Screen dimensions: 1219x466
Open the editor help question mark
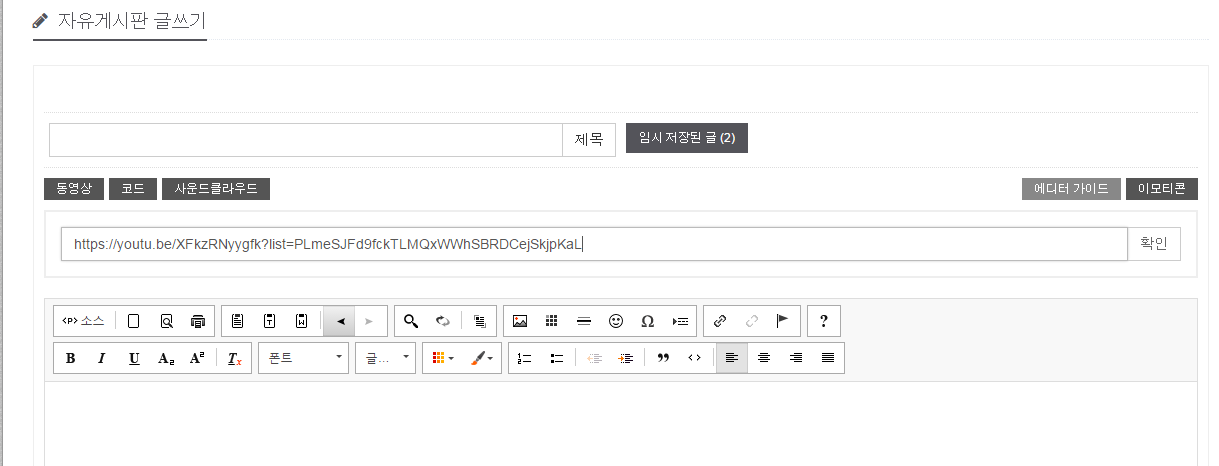point(824,321)
